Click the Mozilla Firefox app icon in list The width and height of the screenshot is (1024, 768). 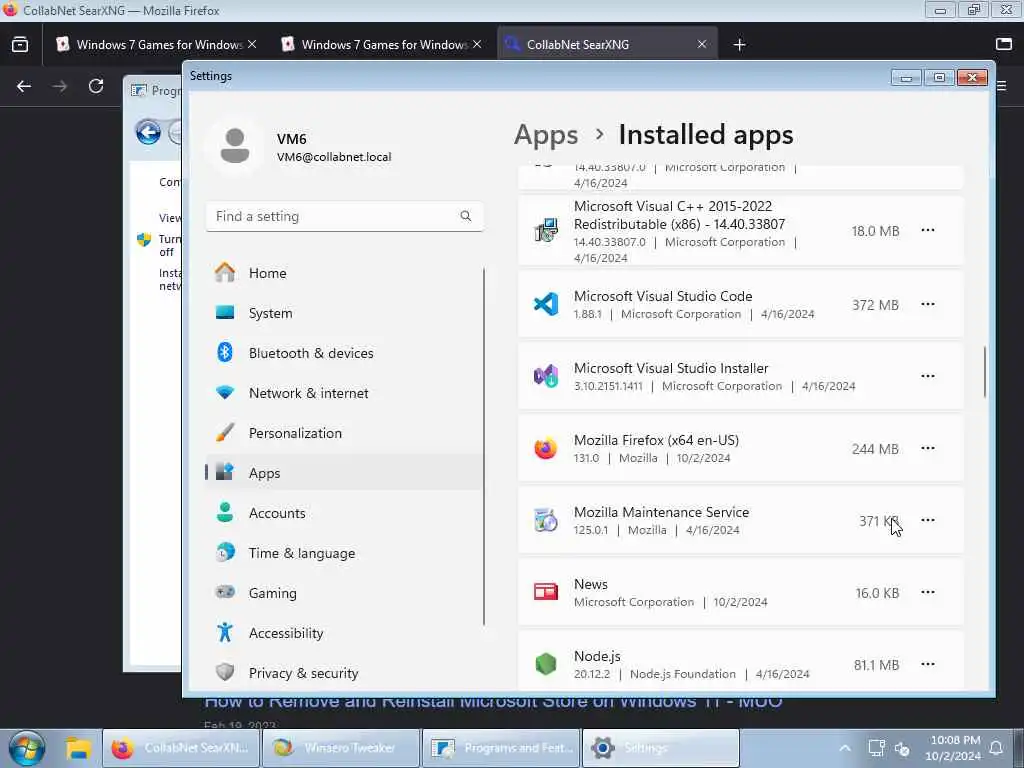coord(546,449)
